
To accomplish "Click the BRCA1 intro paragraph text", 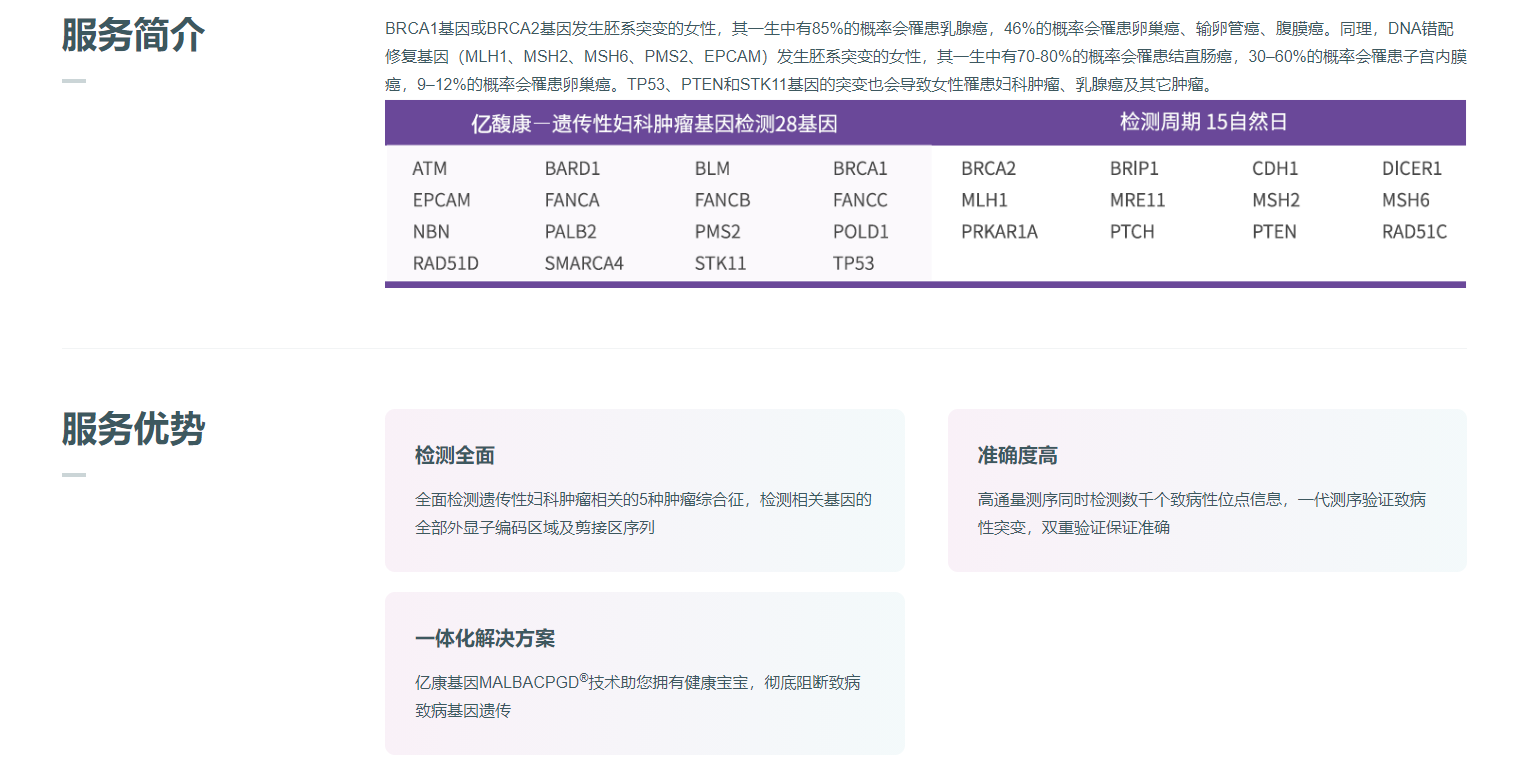I will coord(925,57).
